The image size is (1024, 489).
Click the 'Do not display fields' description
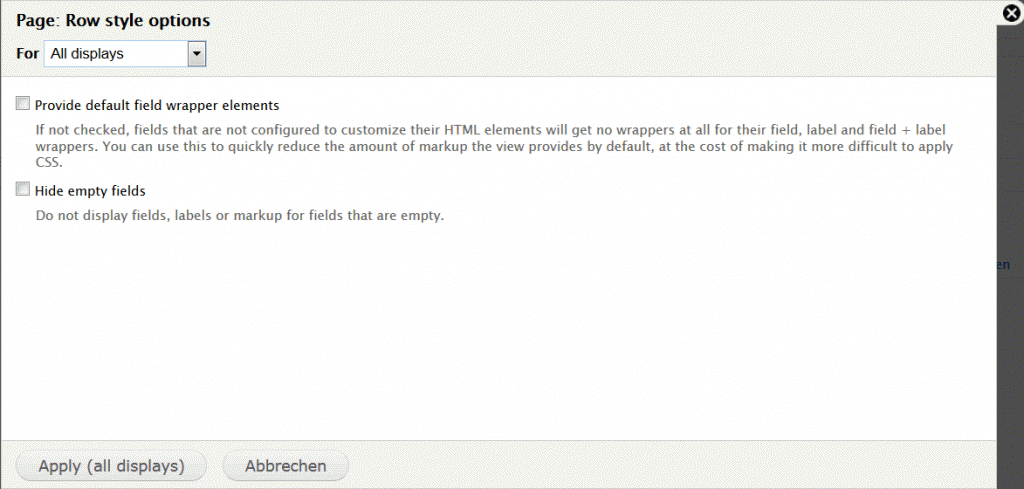tap(239, 215)
